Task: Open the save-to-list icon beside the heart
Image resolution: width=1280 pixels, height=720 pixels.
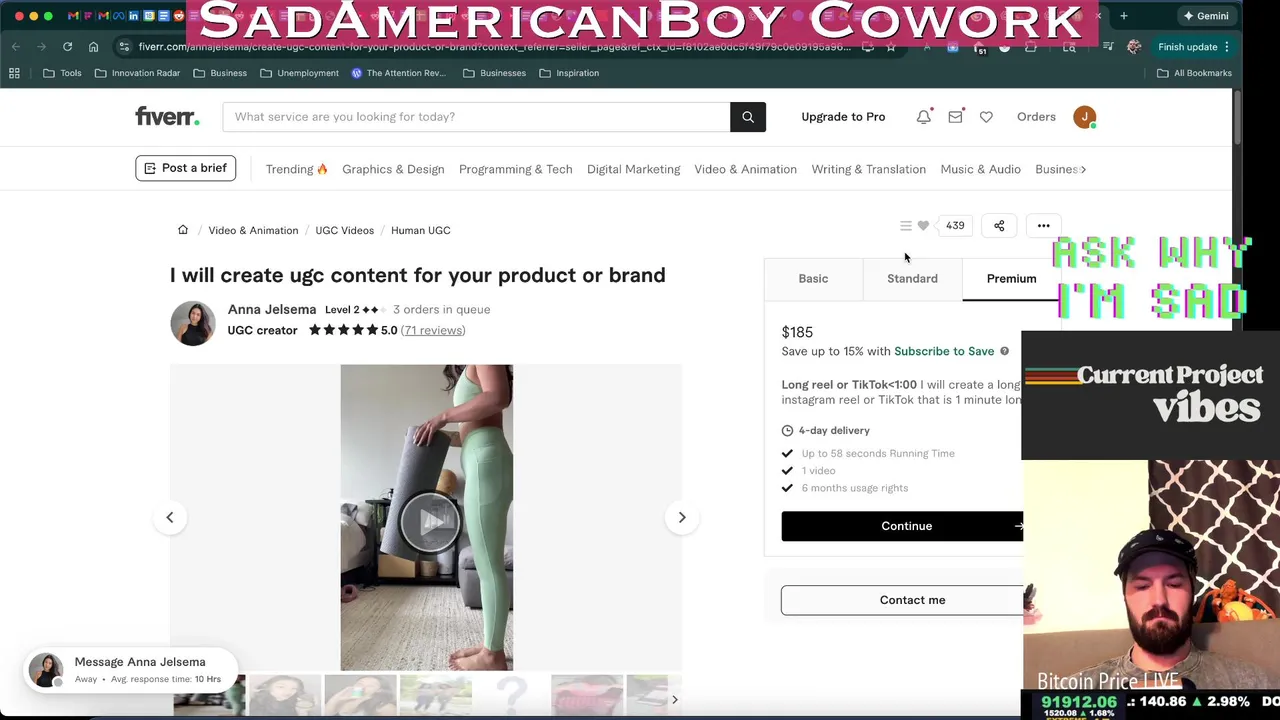Action: pos(906,226)
